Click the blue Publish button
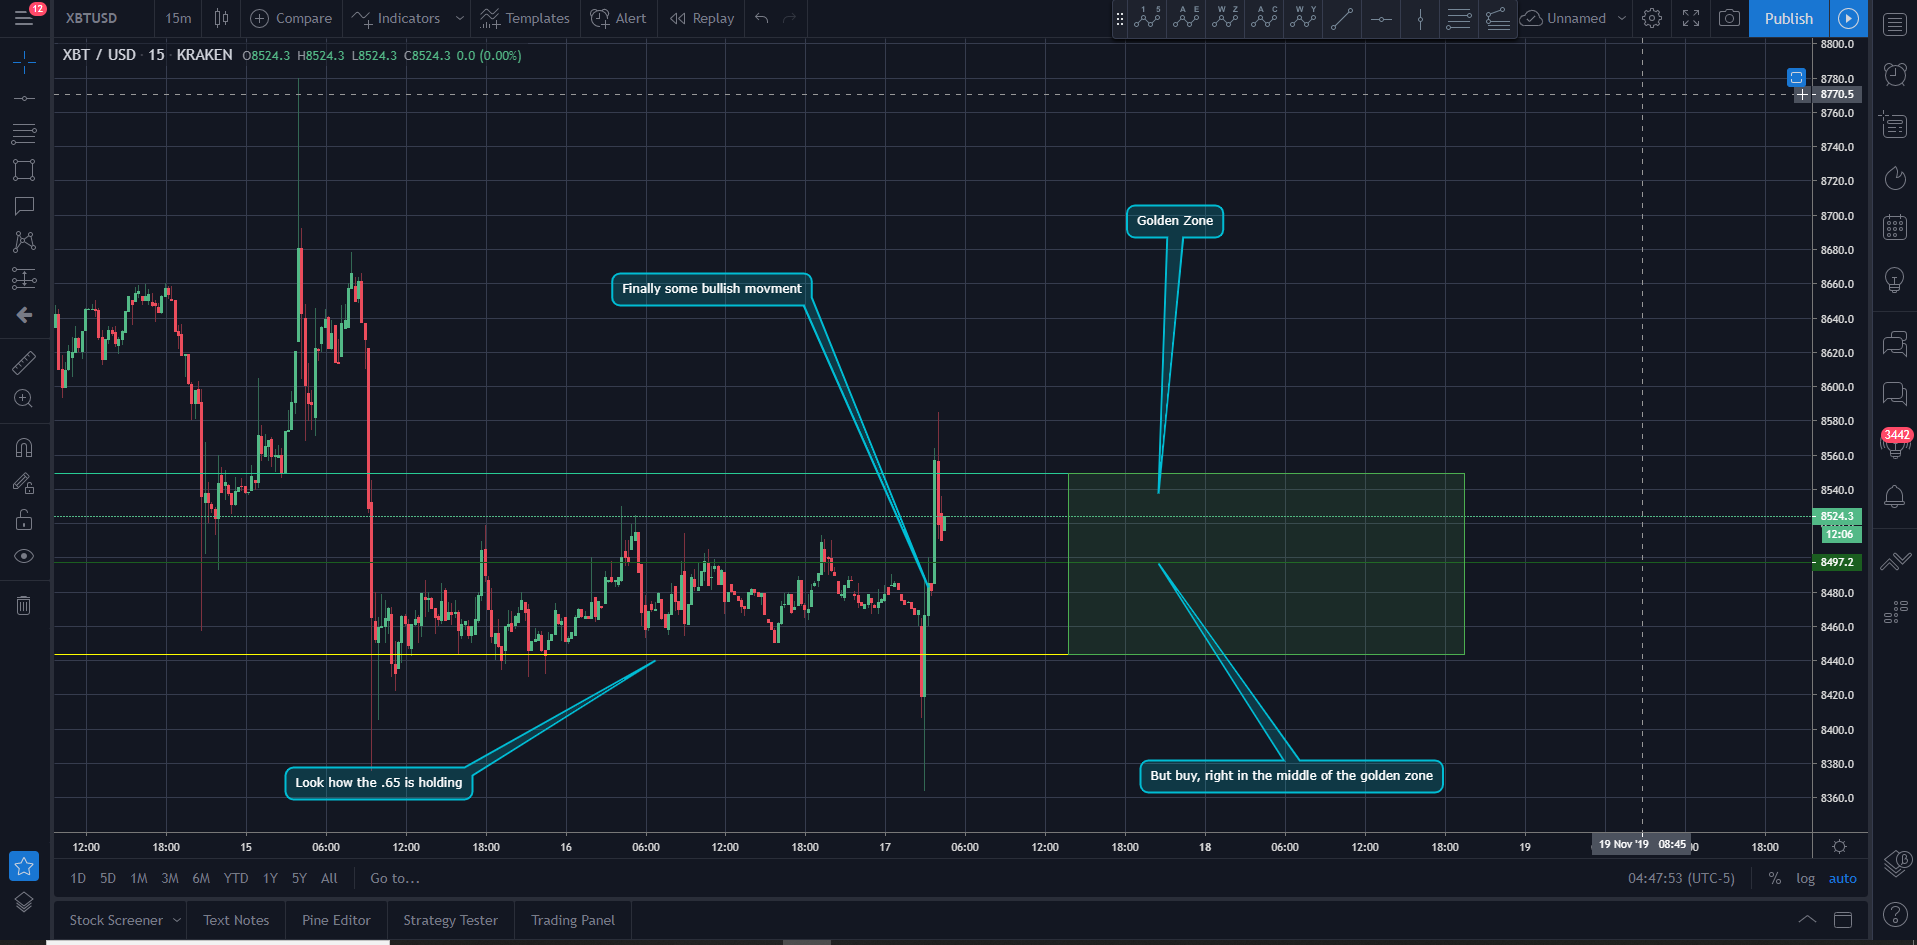 (1788, 18)
